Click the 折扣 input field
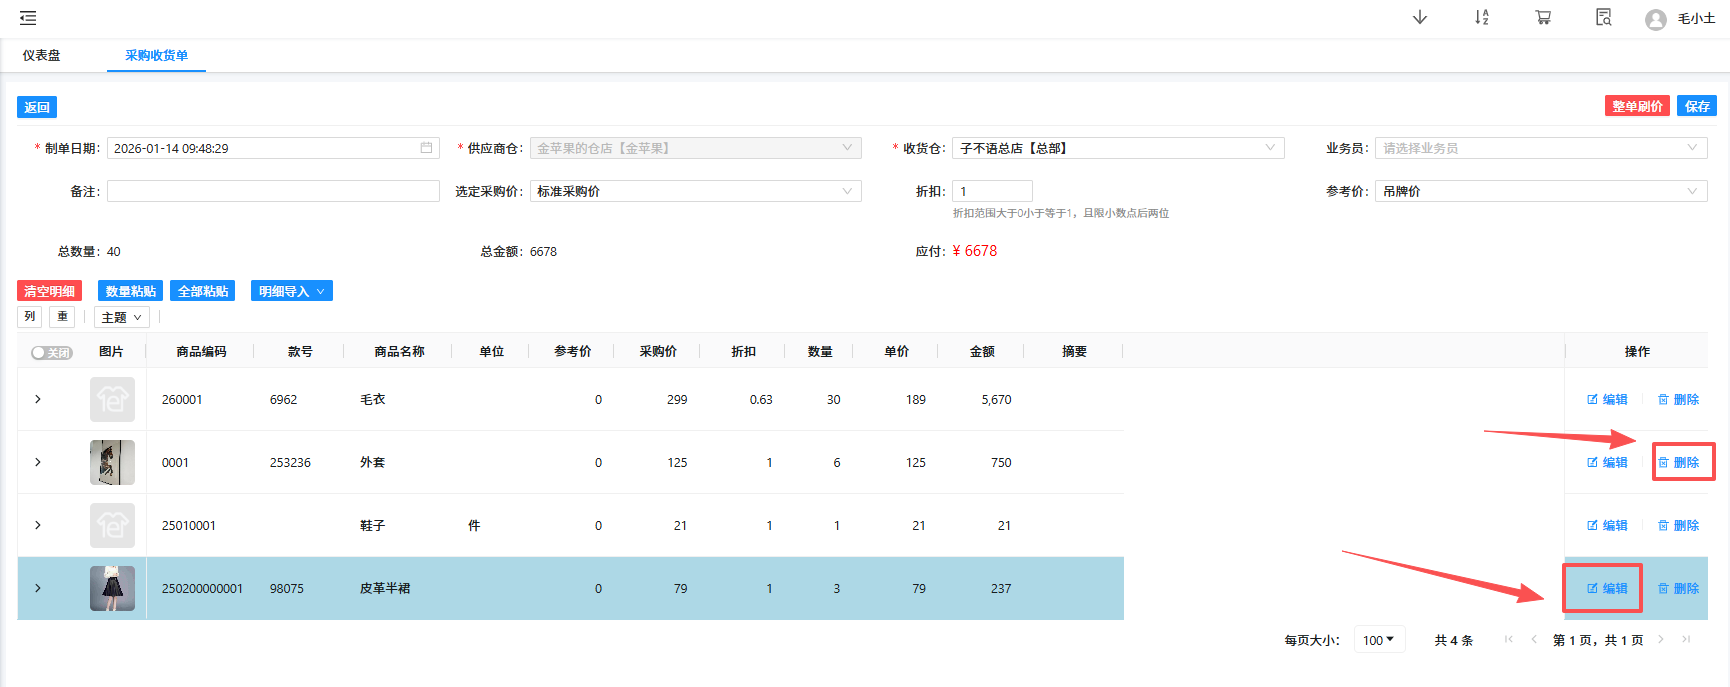This screenshot has width=1730, height=687. tap(992, 191)
